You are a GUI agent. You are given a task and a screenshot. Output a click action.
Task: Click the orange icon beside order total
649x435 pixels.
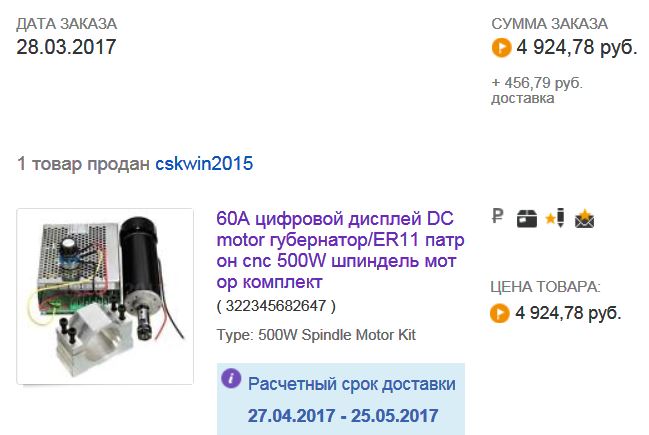point(501,47)
